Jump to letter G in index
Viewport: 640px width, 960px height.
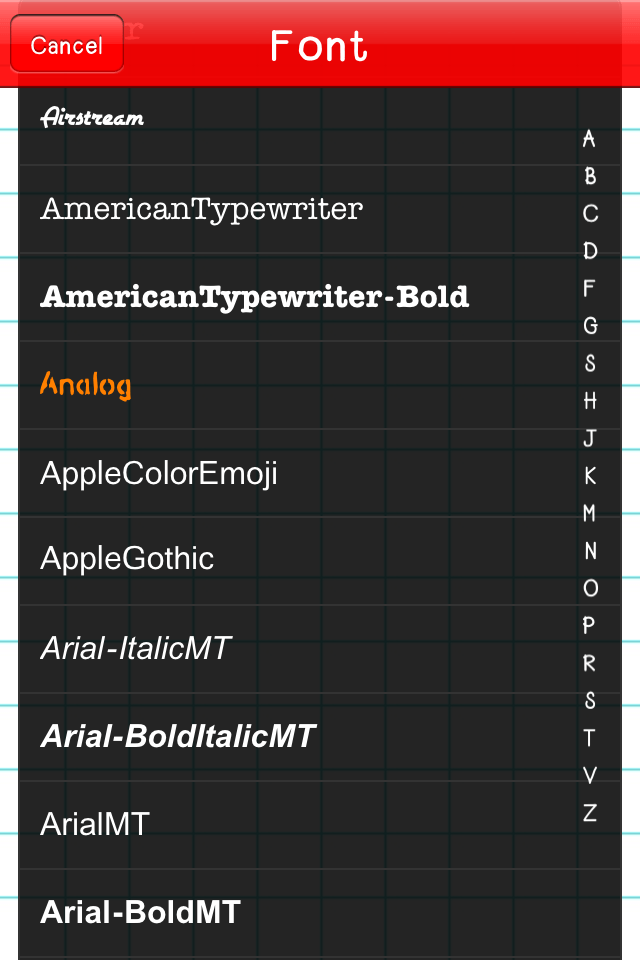(x=590, y=326)
